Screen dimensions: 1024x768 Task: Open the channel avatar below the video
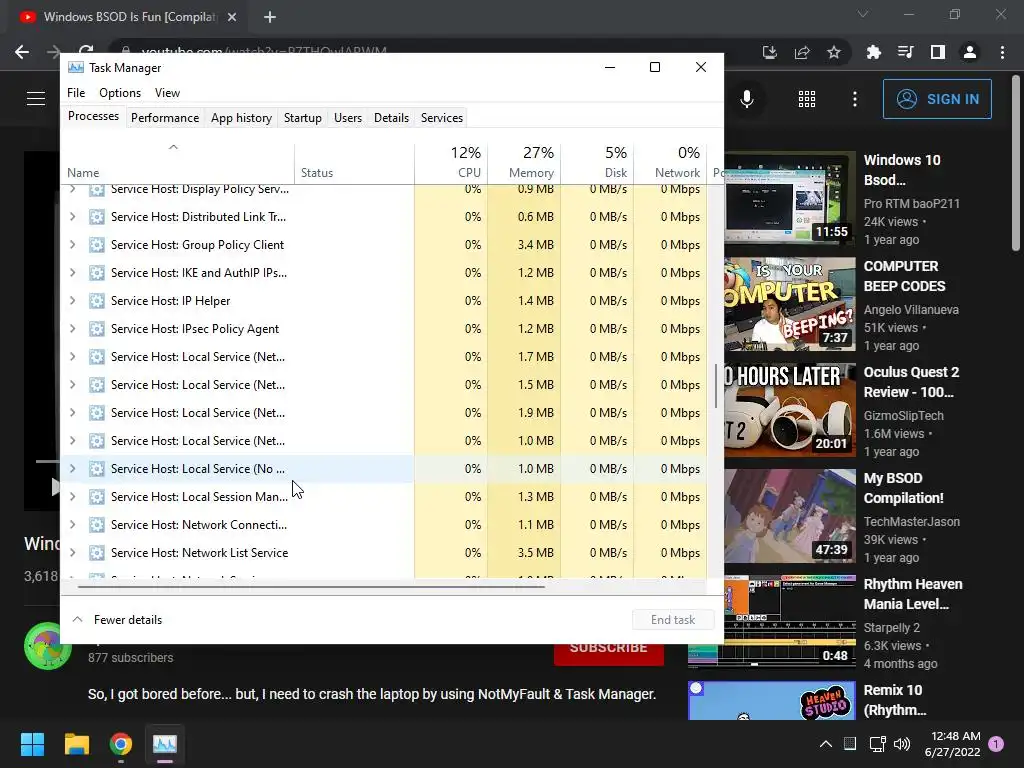pos(48,646)
